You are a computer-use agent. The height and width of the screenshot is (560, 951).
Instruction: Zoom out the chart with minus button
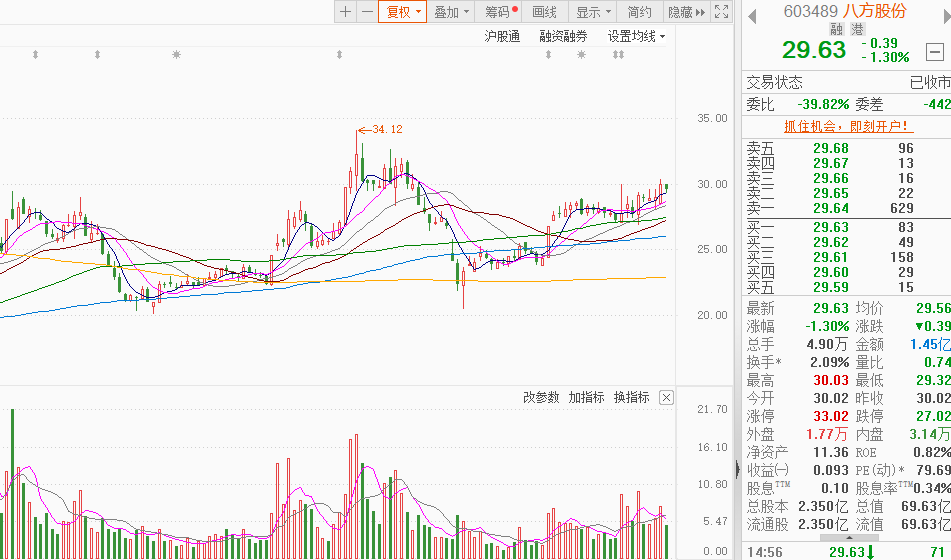point(367,12)
